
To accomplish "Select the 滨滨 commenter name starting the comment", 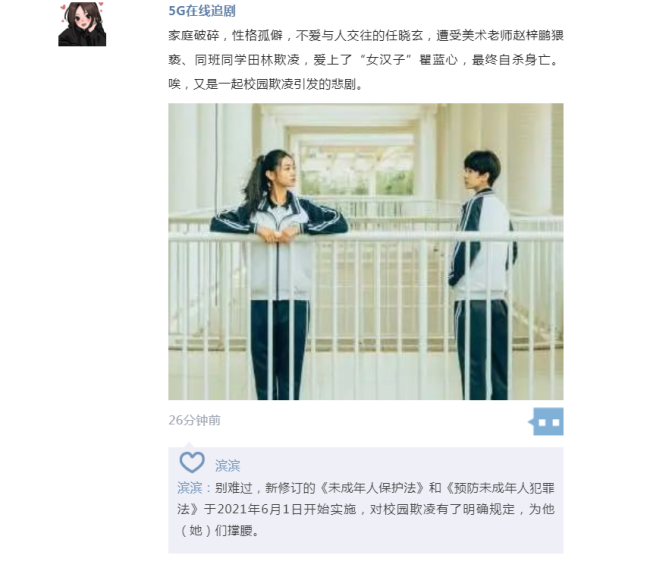I will 189,488.
